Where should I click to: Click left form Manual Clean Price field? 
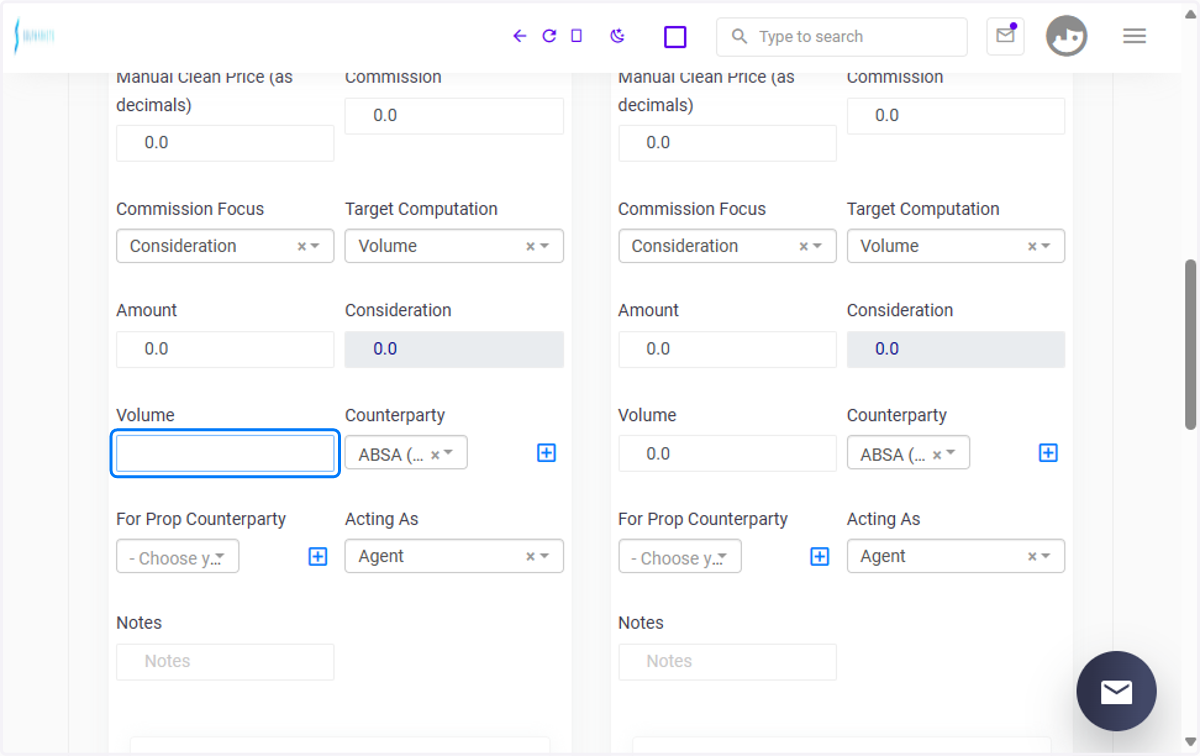pos(225,143)
